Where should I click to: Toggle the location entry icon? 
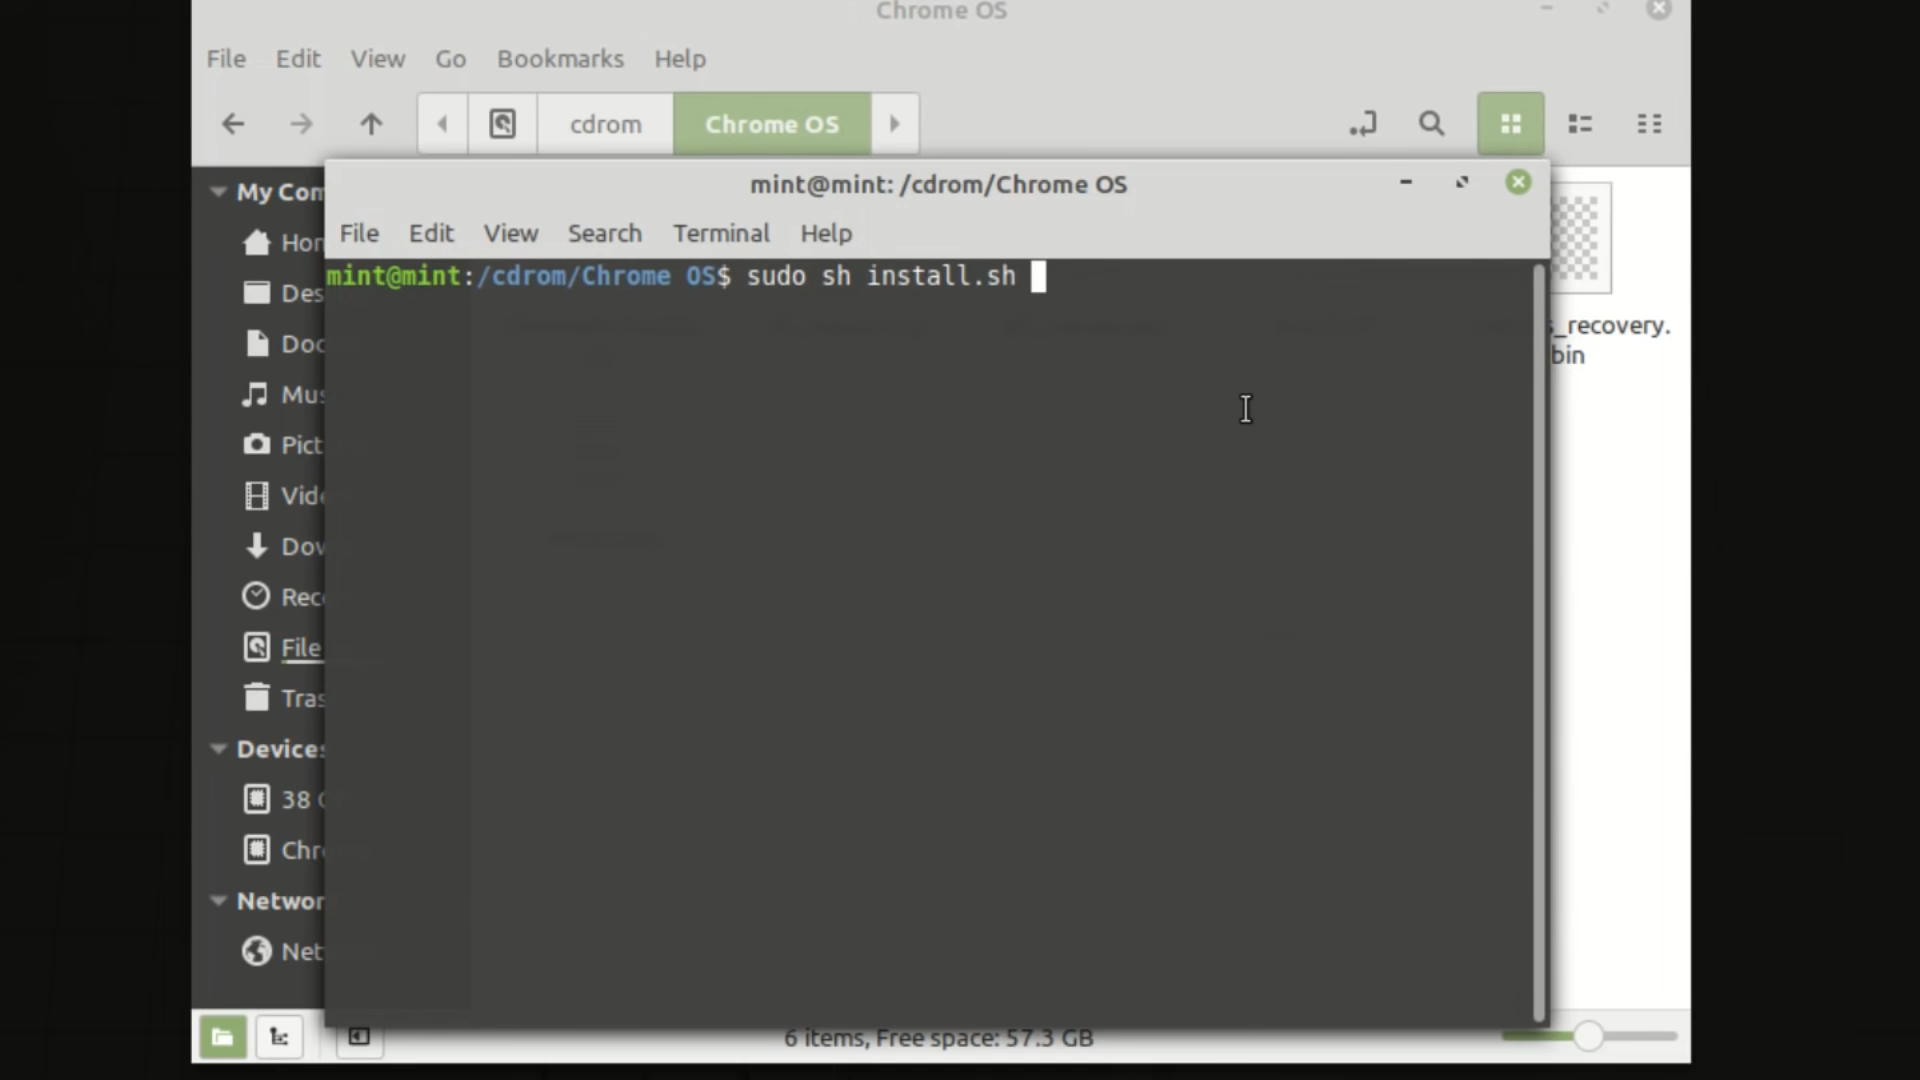[1363, 124]
